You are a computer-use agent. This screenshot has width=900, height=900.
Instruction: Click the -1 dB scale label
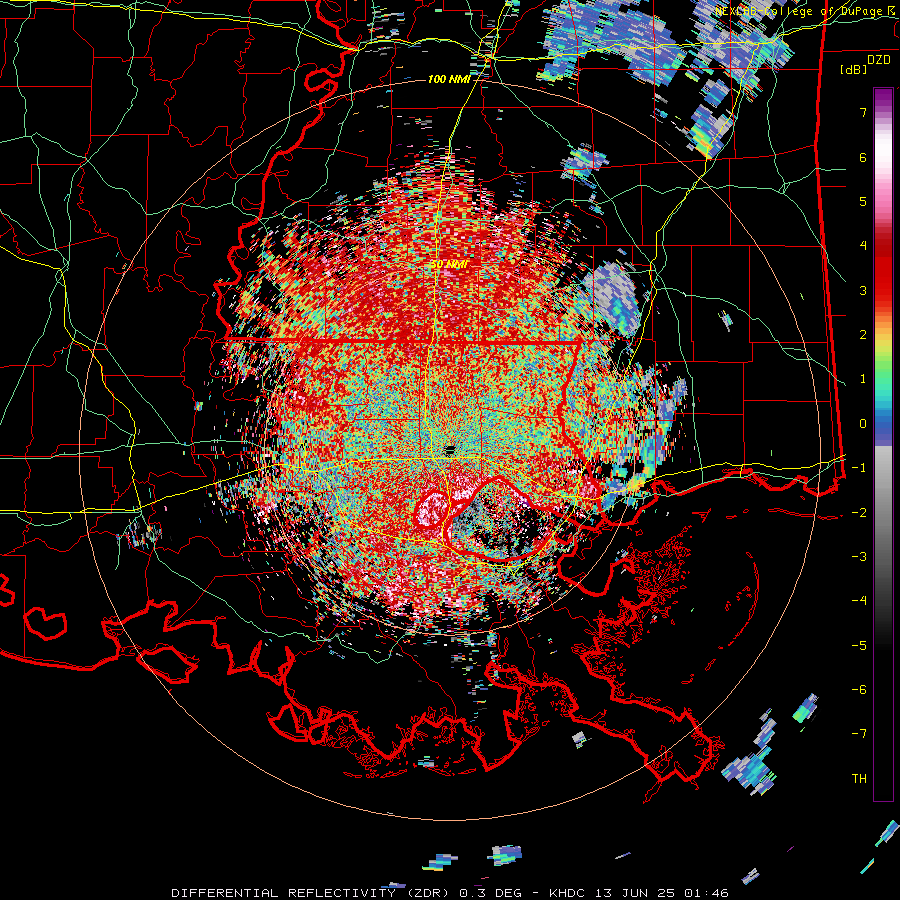[x=859, y=468]
